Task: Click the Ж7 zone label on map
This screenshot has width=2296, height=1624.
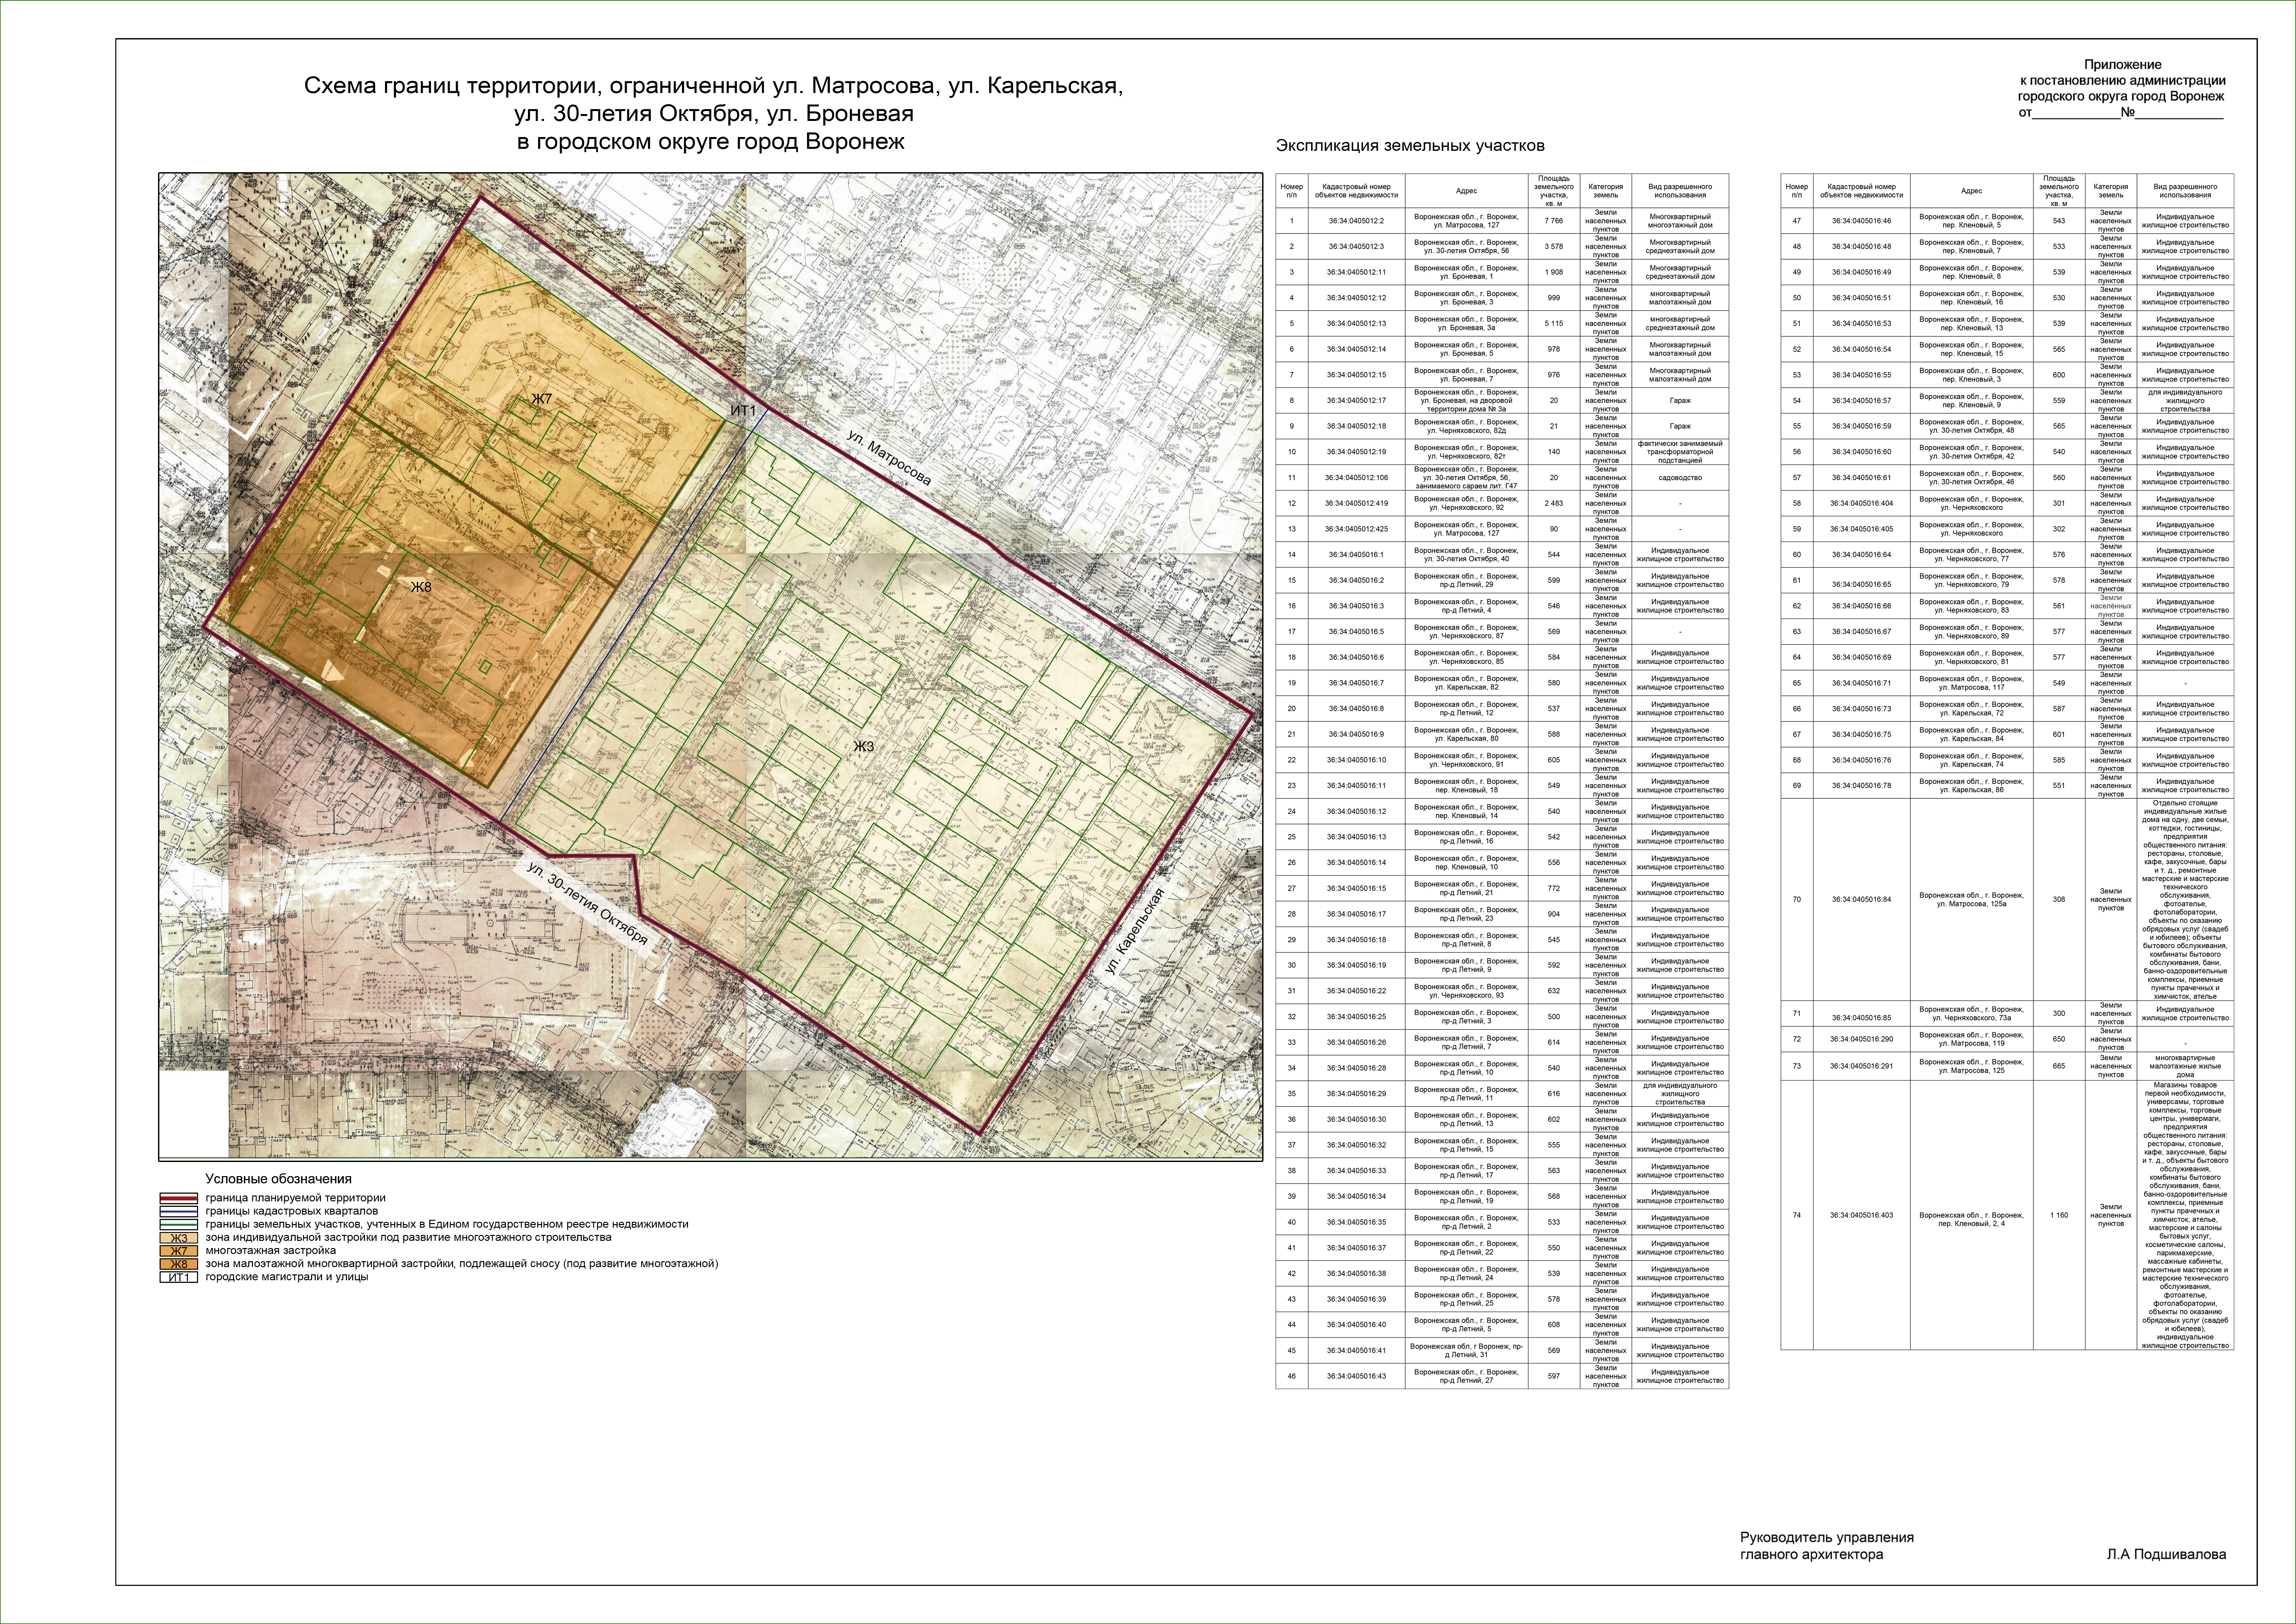Action: (541, 399)
